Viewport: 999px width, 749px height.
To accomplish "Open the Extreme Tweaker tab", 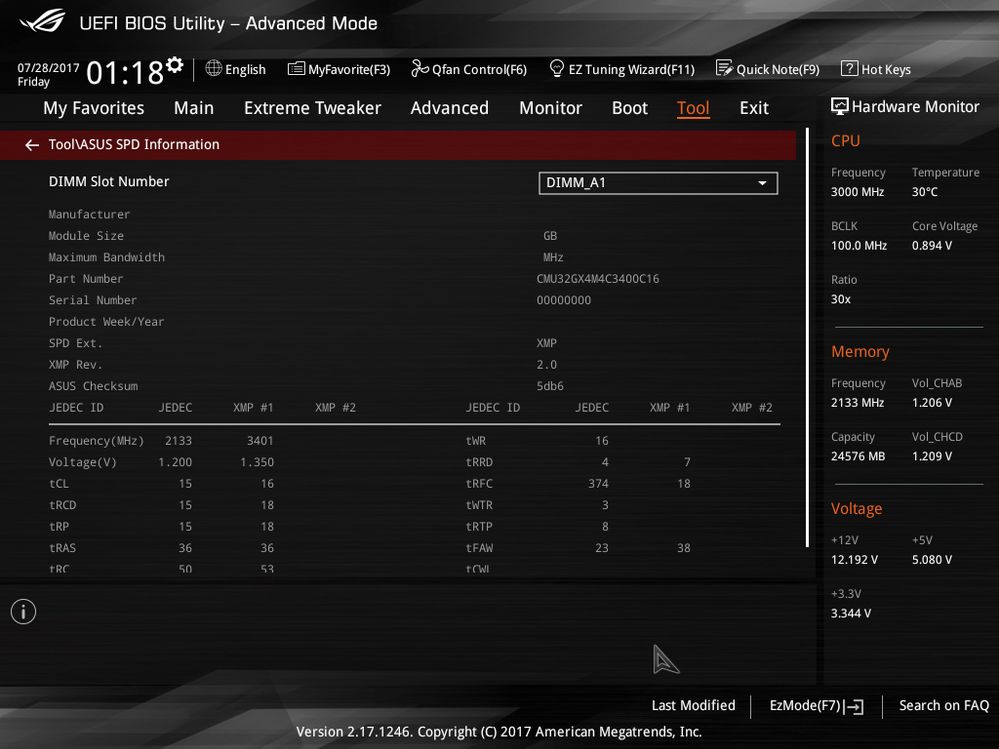I will pos(313,108).
